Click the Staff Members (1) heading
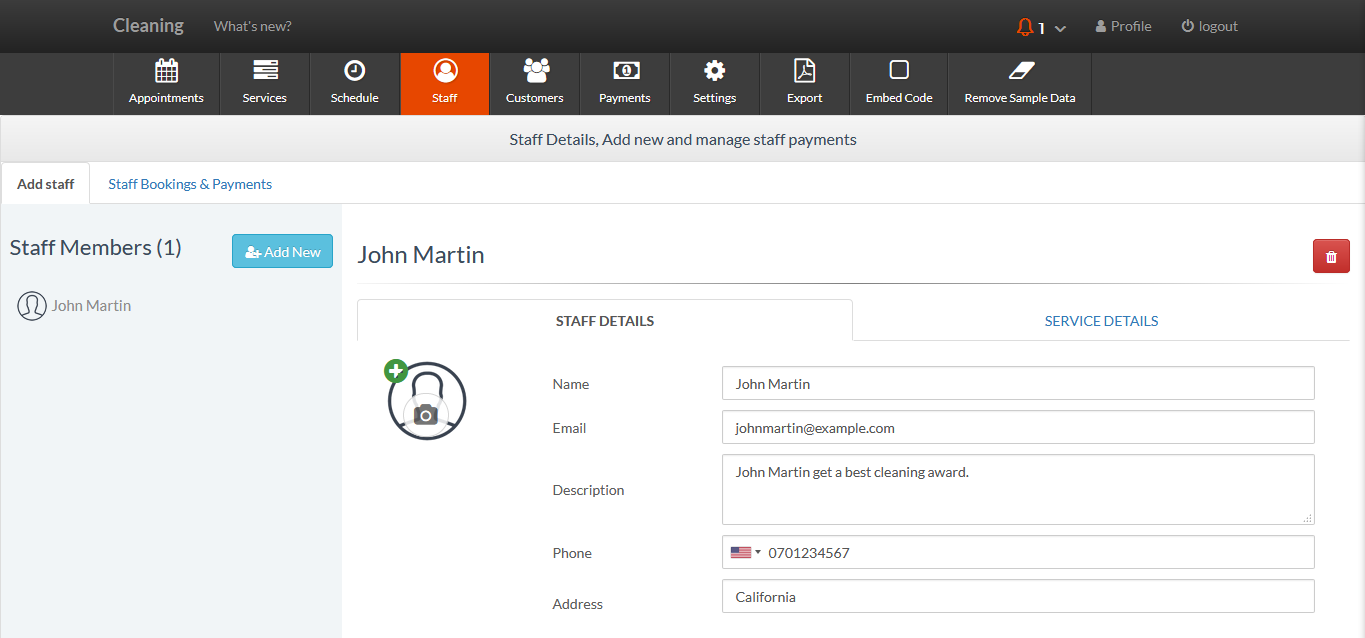This screenshot has height=638, width=1365. 96,248
